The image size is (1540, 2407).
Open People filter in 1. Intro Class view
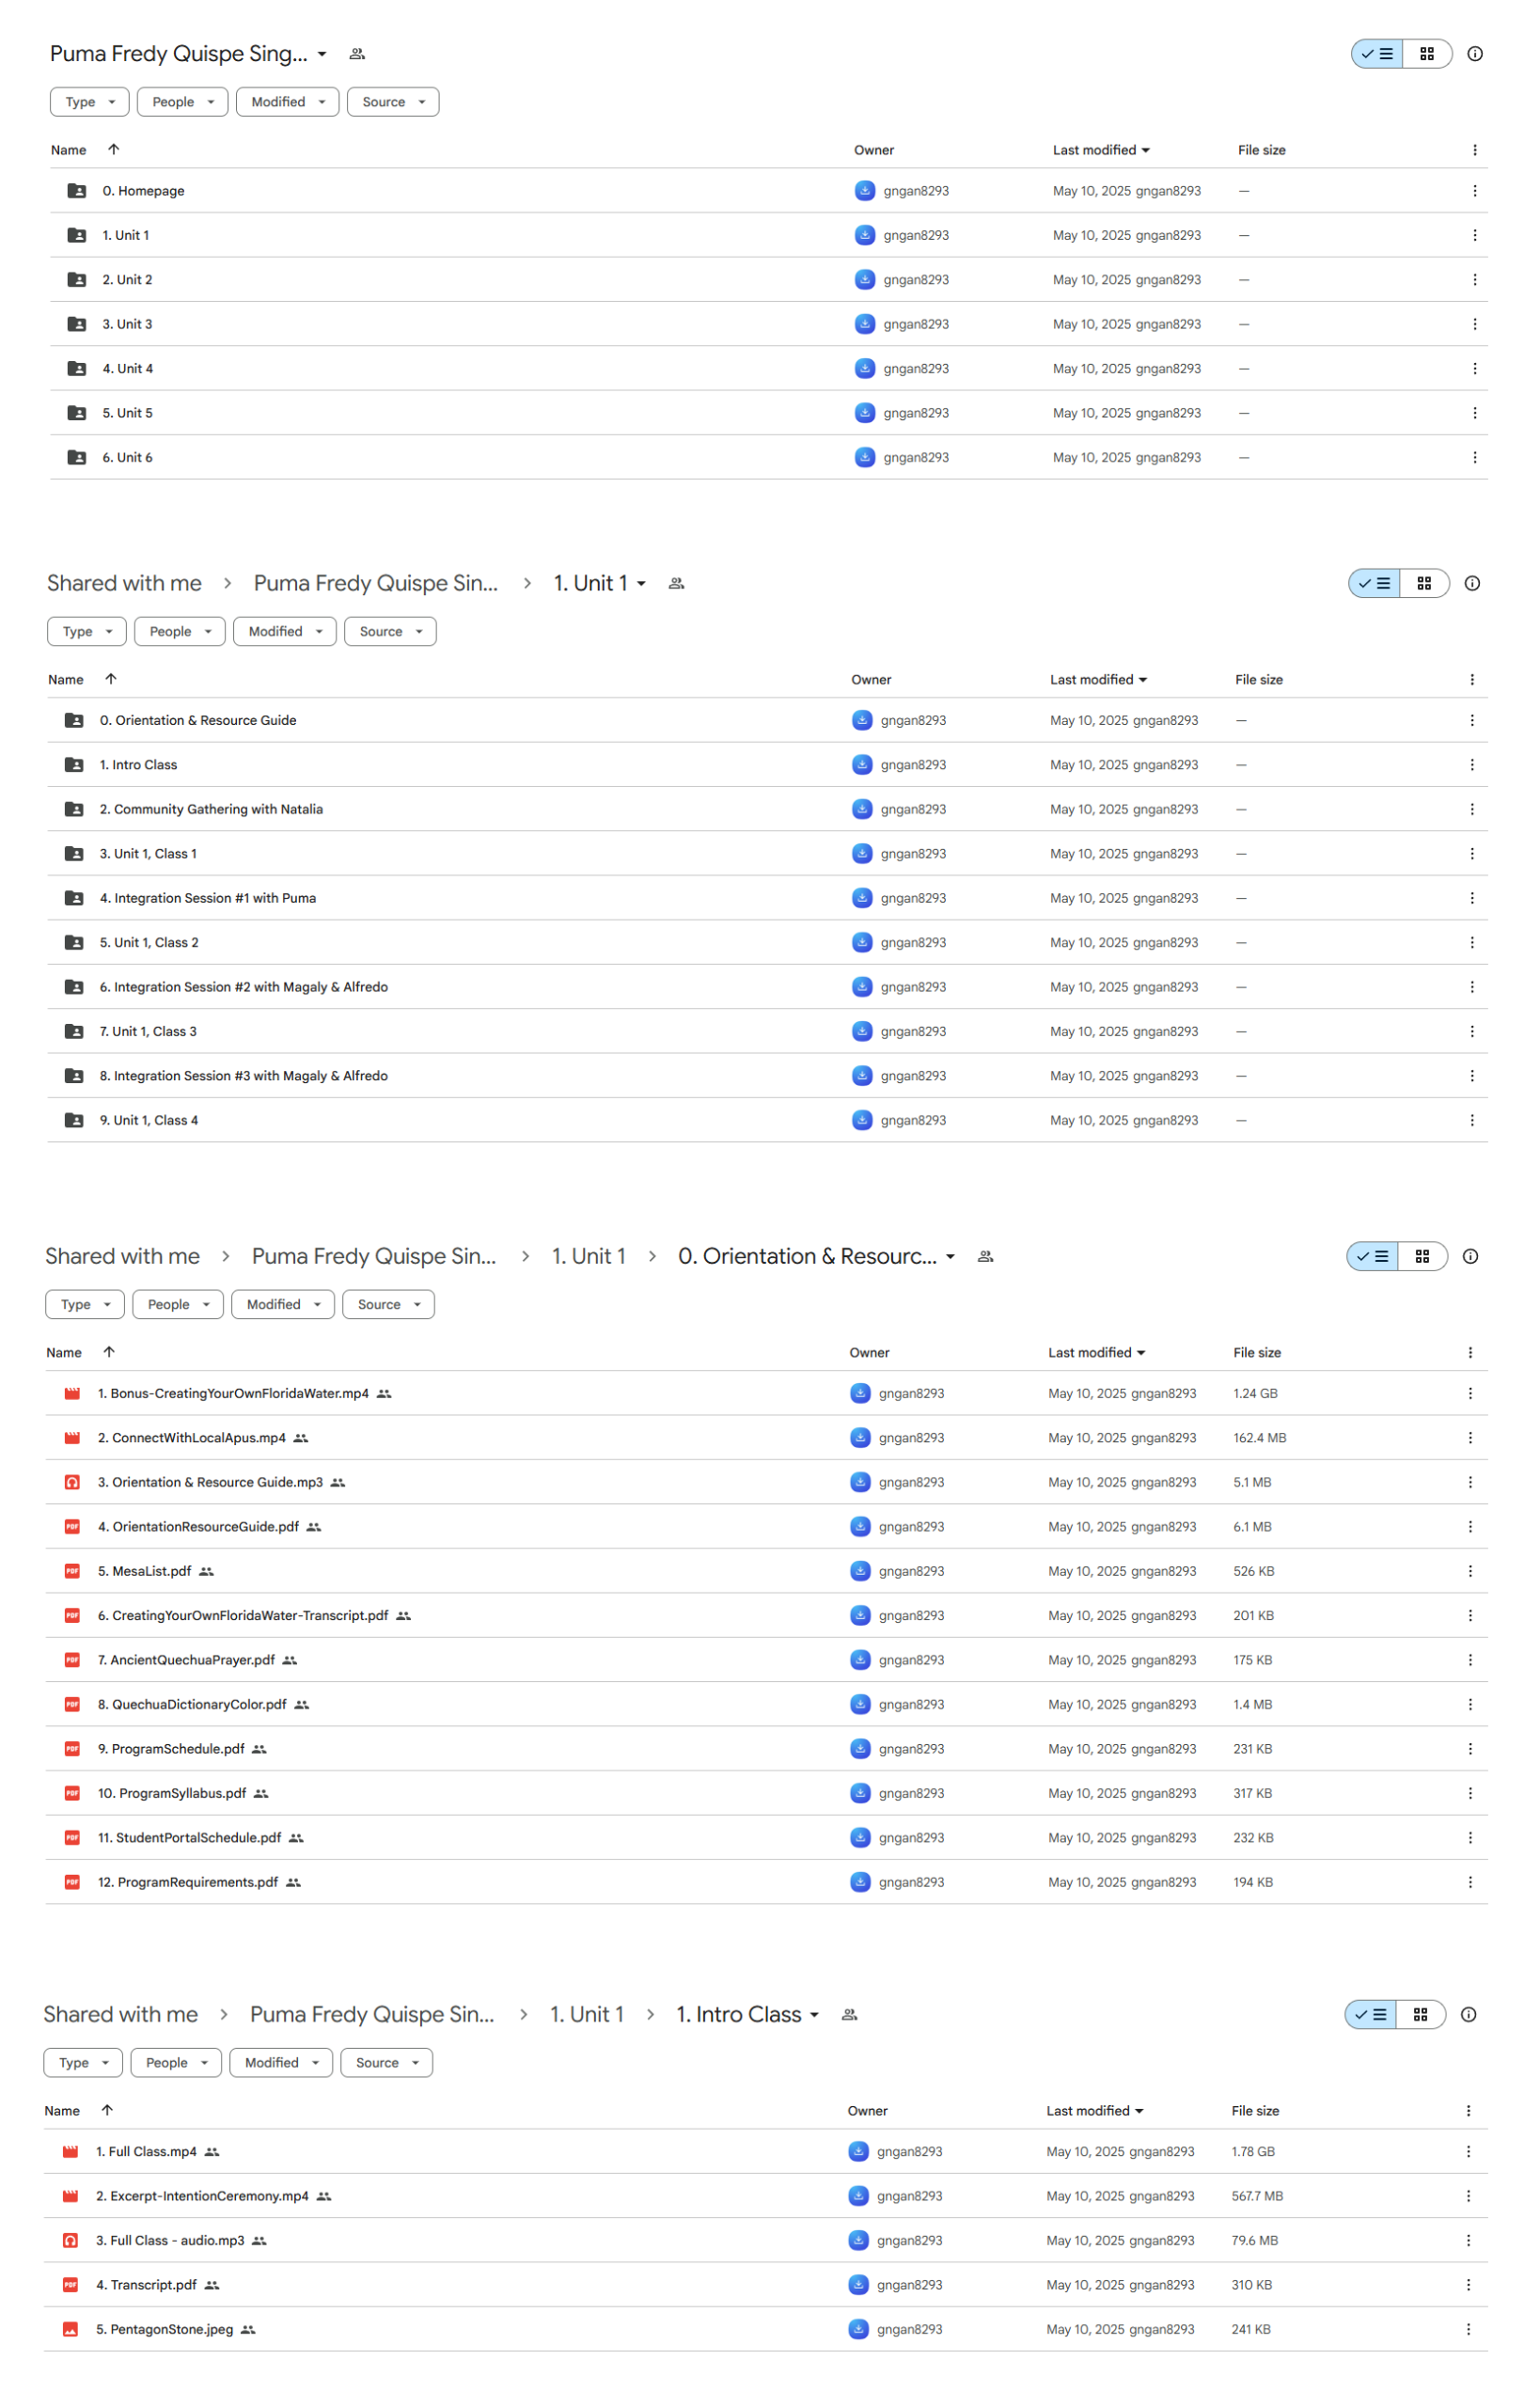point(177,2062)
